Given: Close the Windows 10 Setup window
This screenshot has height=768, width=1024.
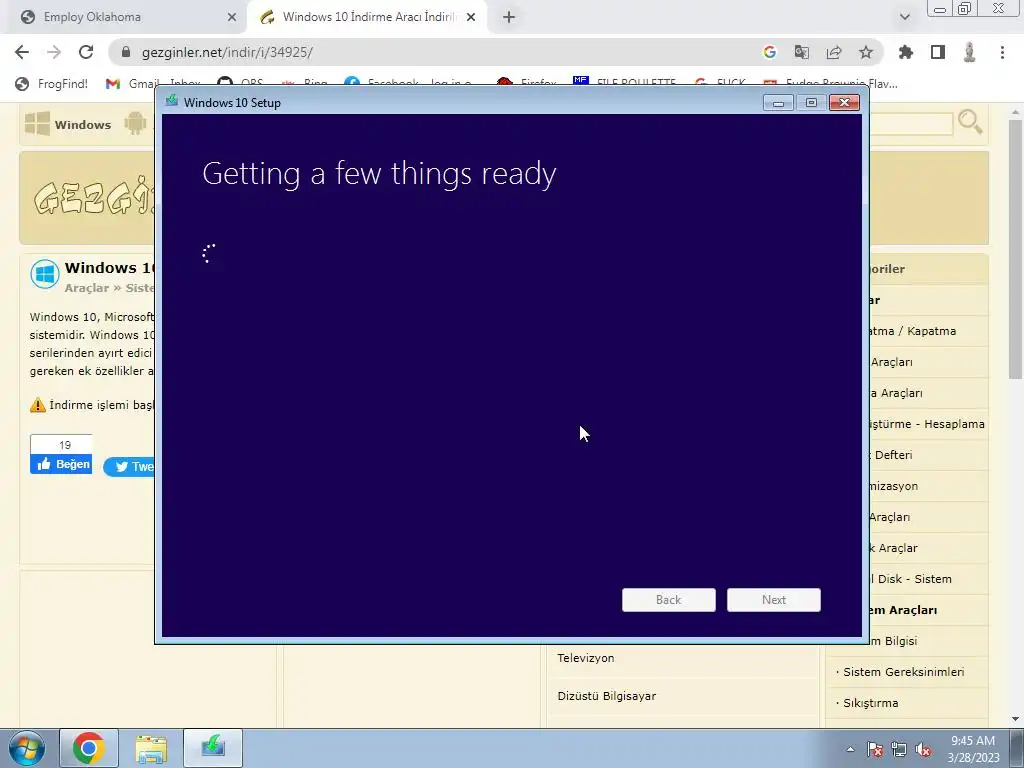Looking at the screenshot, I should [x=844, y=103].
